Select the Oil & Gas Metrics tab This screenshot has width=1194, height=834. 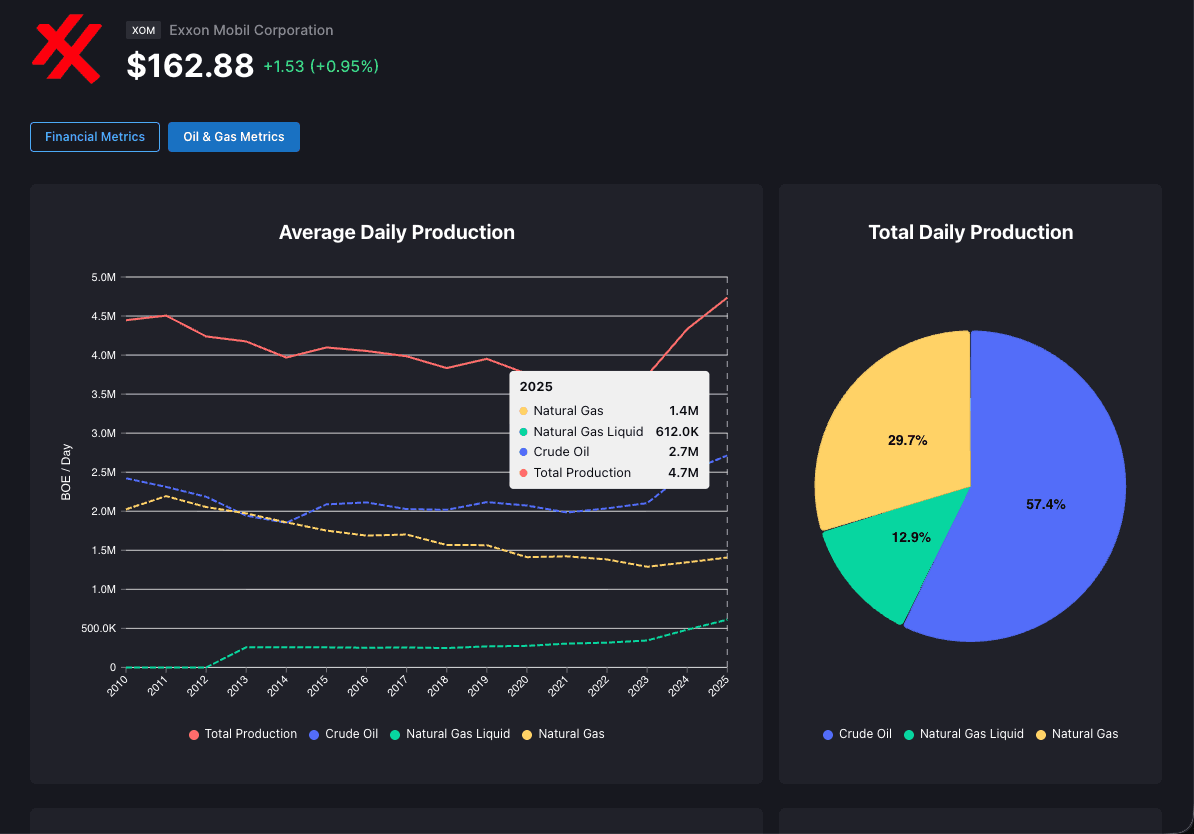point(234,137)
